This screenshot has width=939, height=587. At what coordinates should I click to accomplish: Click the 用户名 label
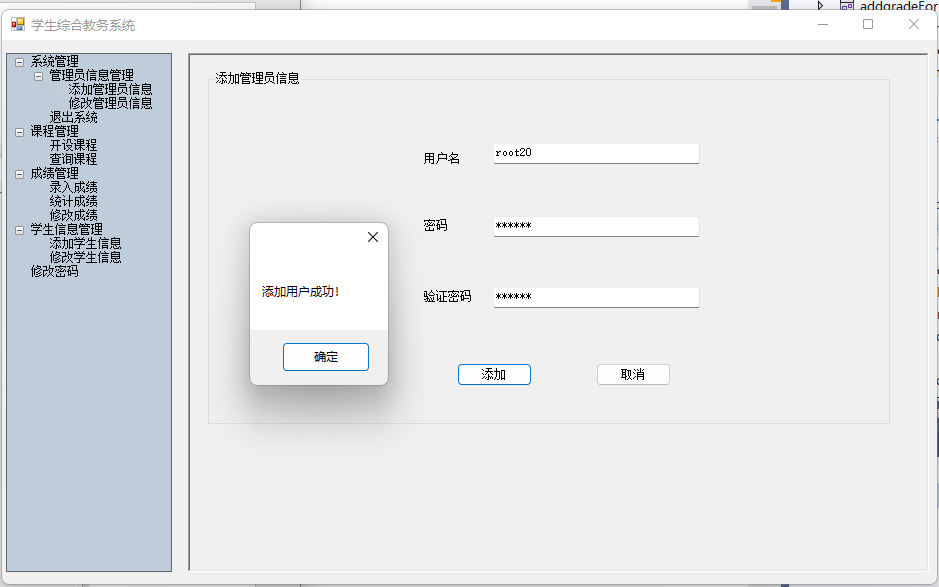[442, 158]
